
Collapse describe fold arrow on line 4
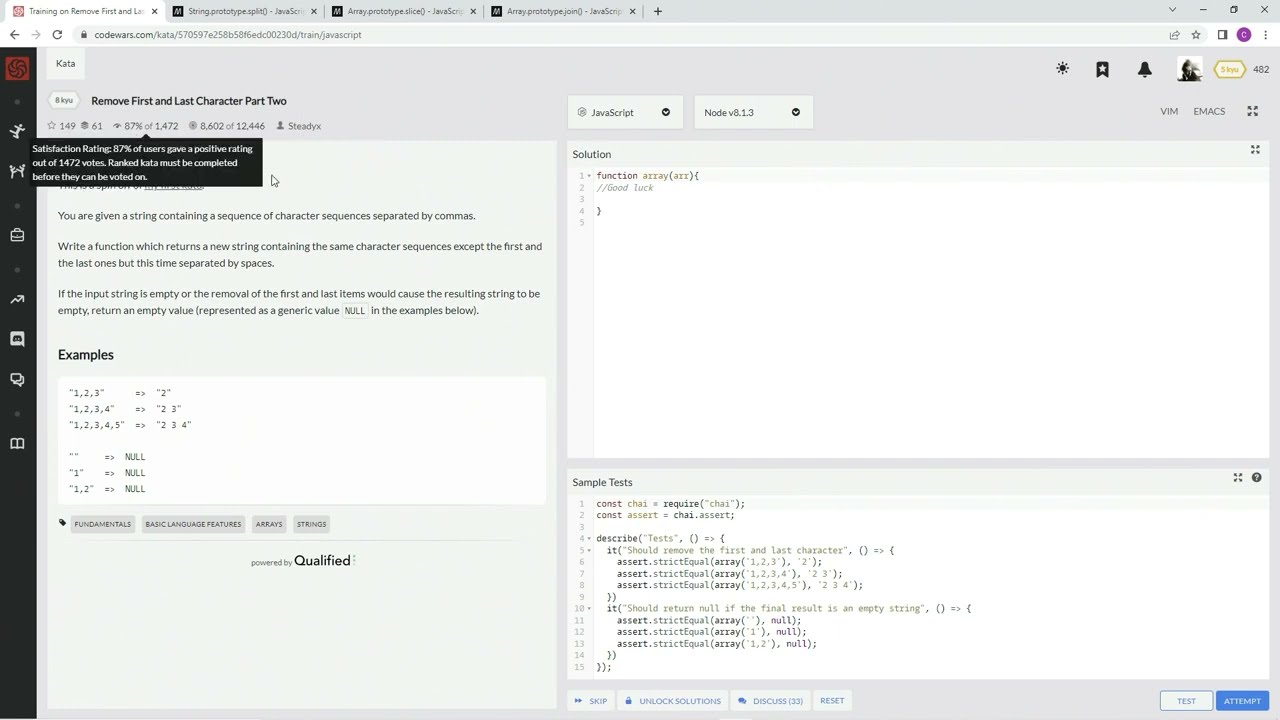(589, 539)
